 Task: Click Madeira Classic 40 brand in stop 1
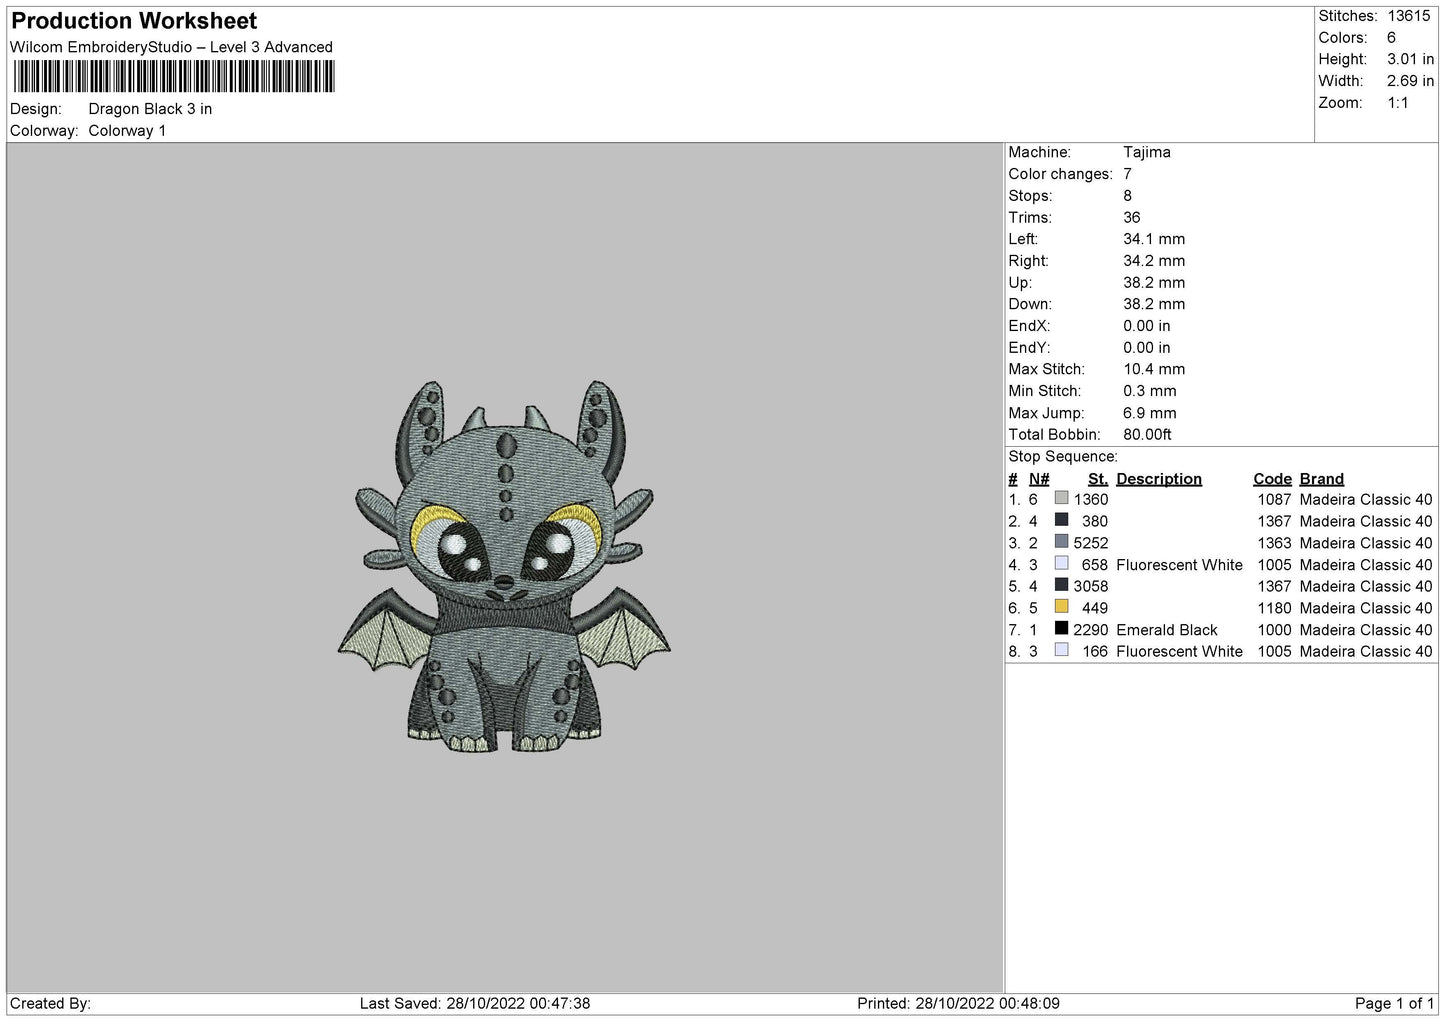click(1366, 500)
